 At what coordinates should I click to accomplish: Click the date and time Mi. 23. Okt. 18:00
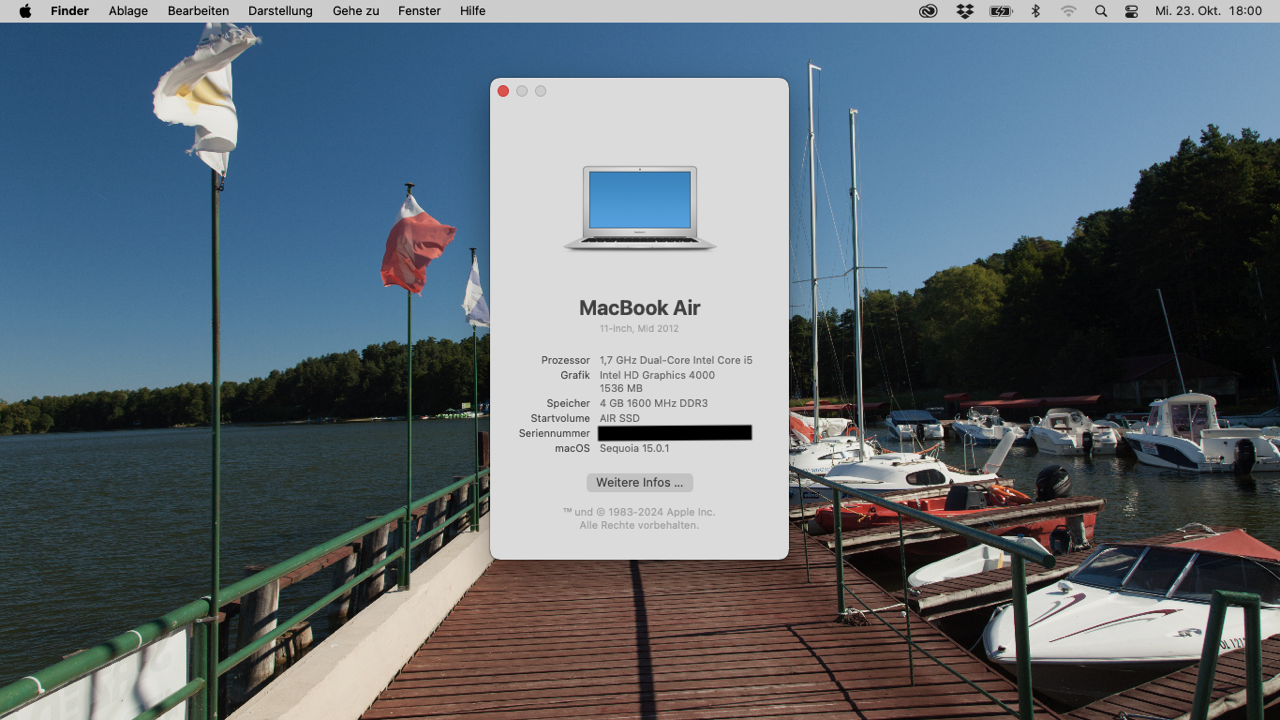(1208, 11)
